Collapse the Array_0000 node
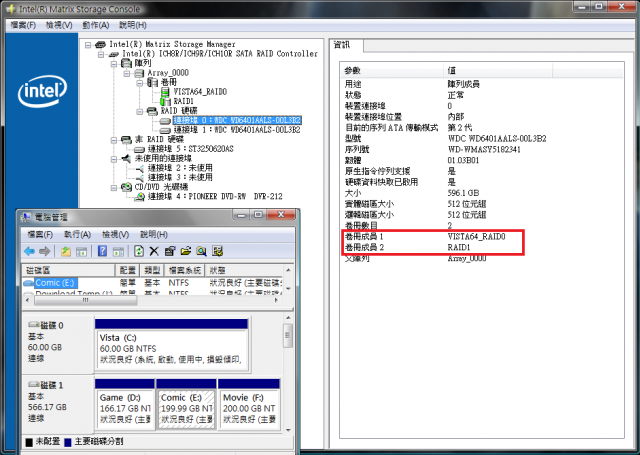This screenshot has height=455, width=640. pyautogui.click(x=127, y=73)
